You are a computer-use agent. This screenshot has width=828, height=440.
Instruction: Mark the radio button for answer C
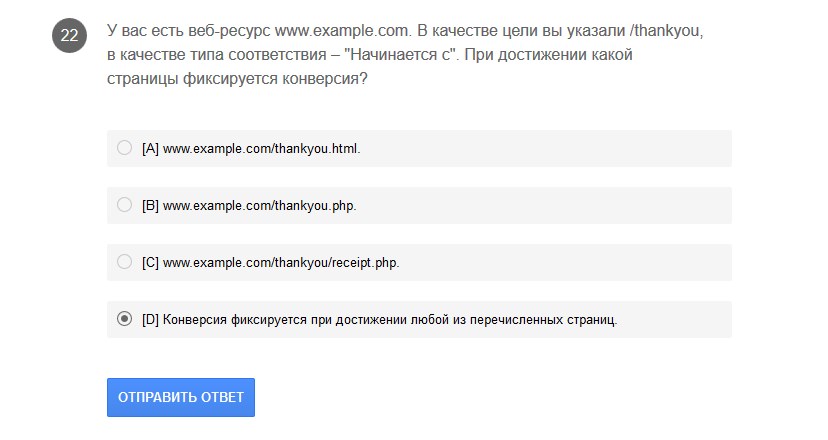(125, 261)
